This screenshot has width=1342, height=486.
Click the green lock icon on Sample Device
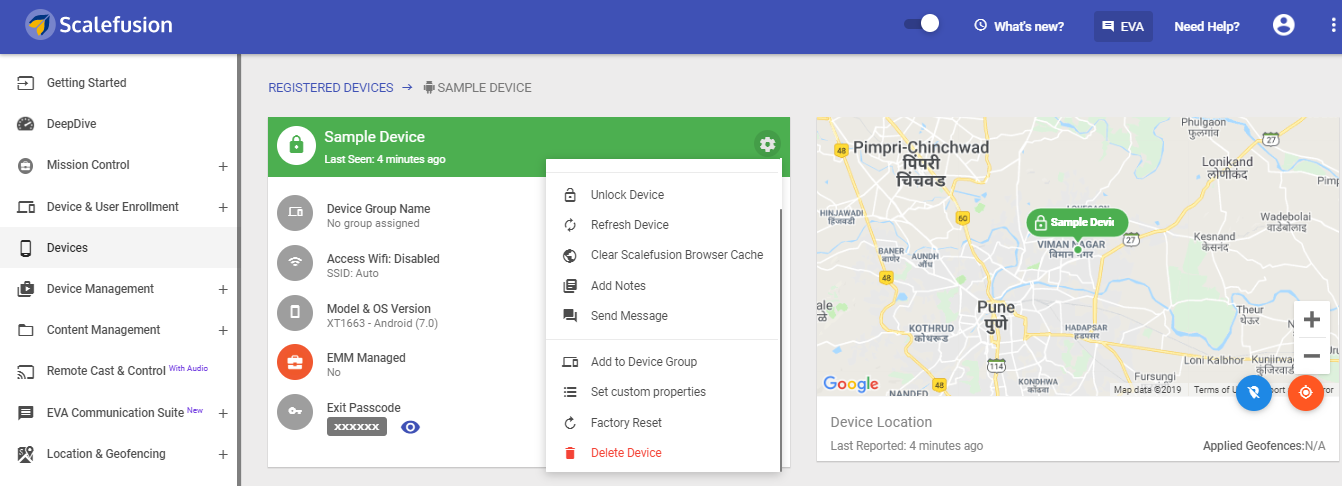click(x=295, y=144)
